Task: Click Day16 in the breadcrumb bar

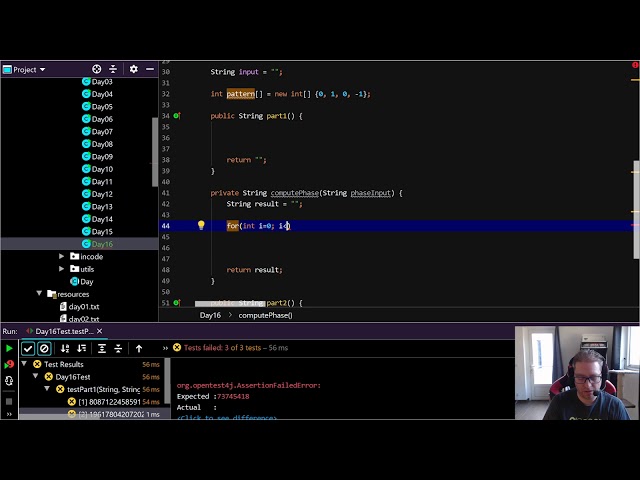Action: (210, 315)
